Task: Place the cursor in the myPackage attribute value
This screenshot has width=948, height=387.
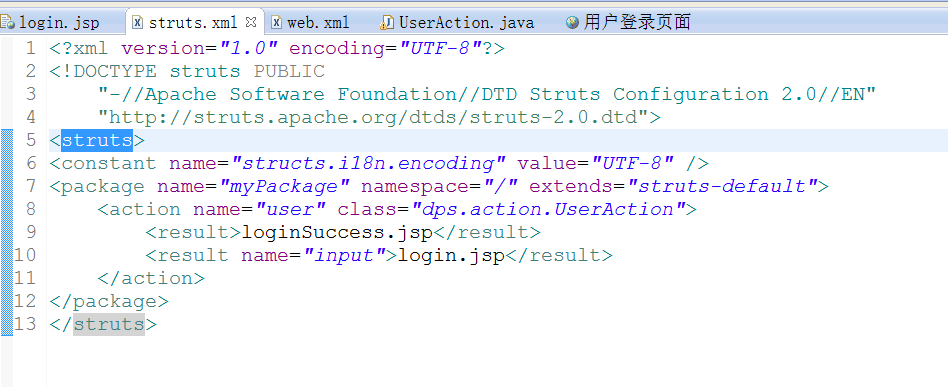Action: pos(284,186)
